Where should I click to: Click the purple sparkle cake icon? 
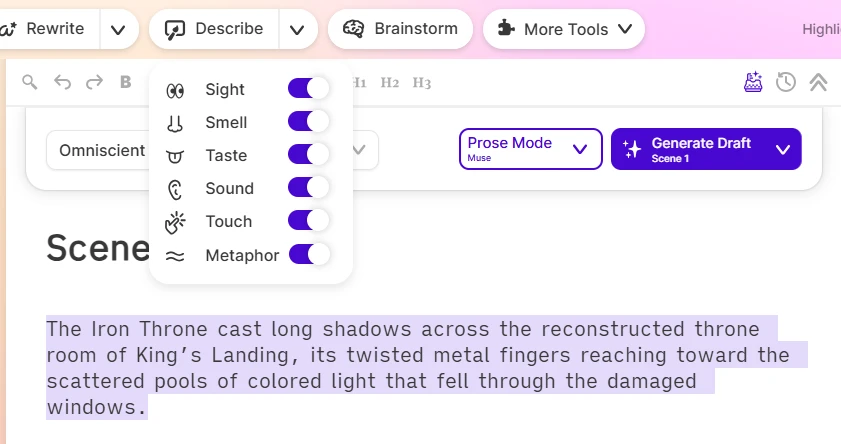[753, 82]
